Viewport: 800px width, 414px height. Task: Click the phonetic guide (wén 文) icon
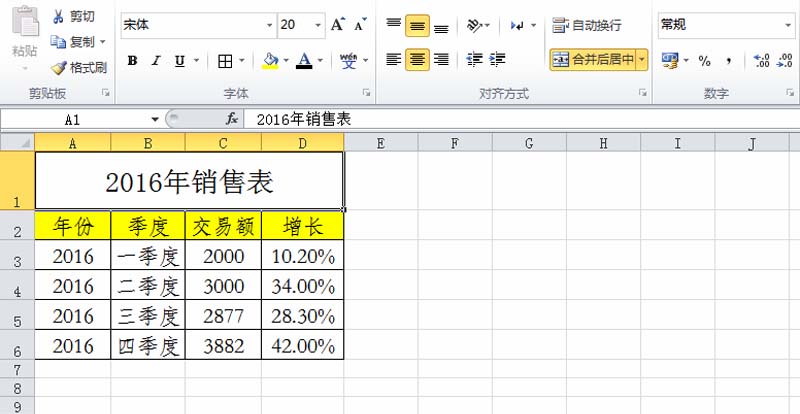click(349, 61)
